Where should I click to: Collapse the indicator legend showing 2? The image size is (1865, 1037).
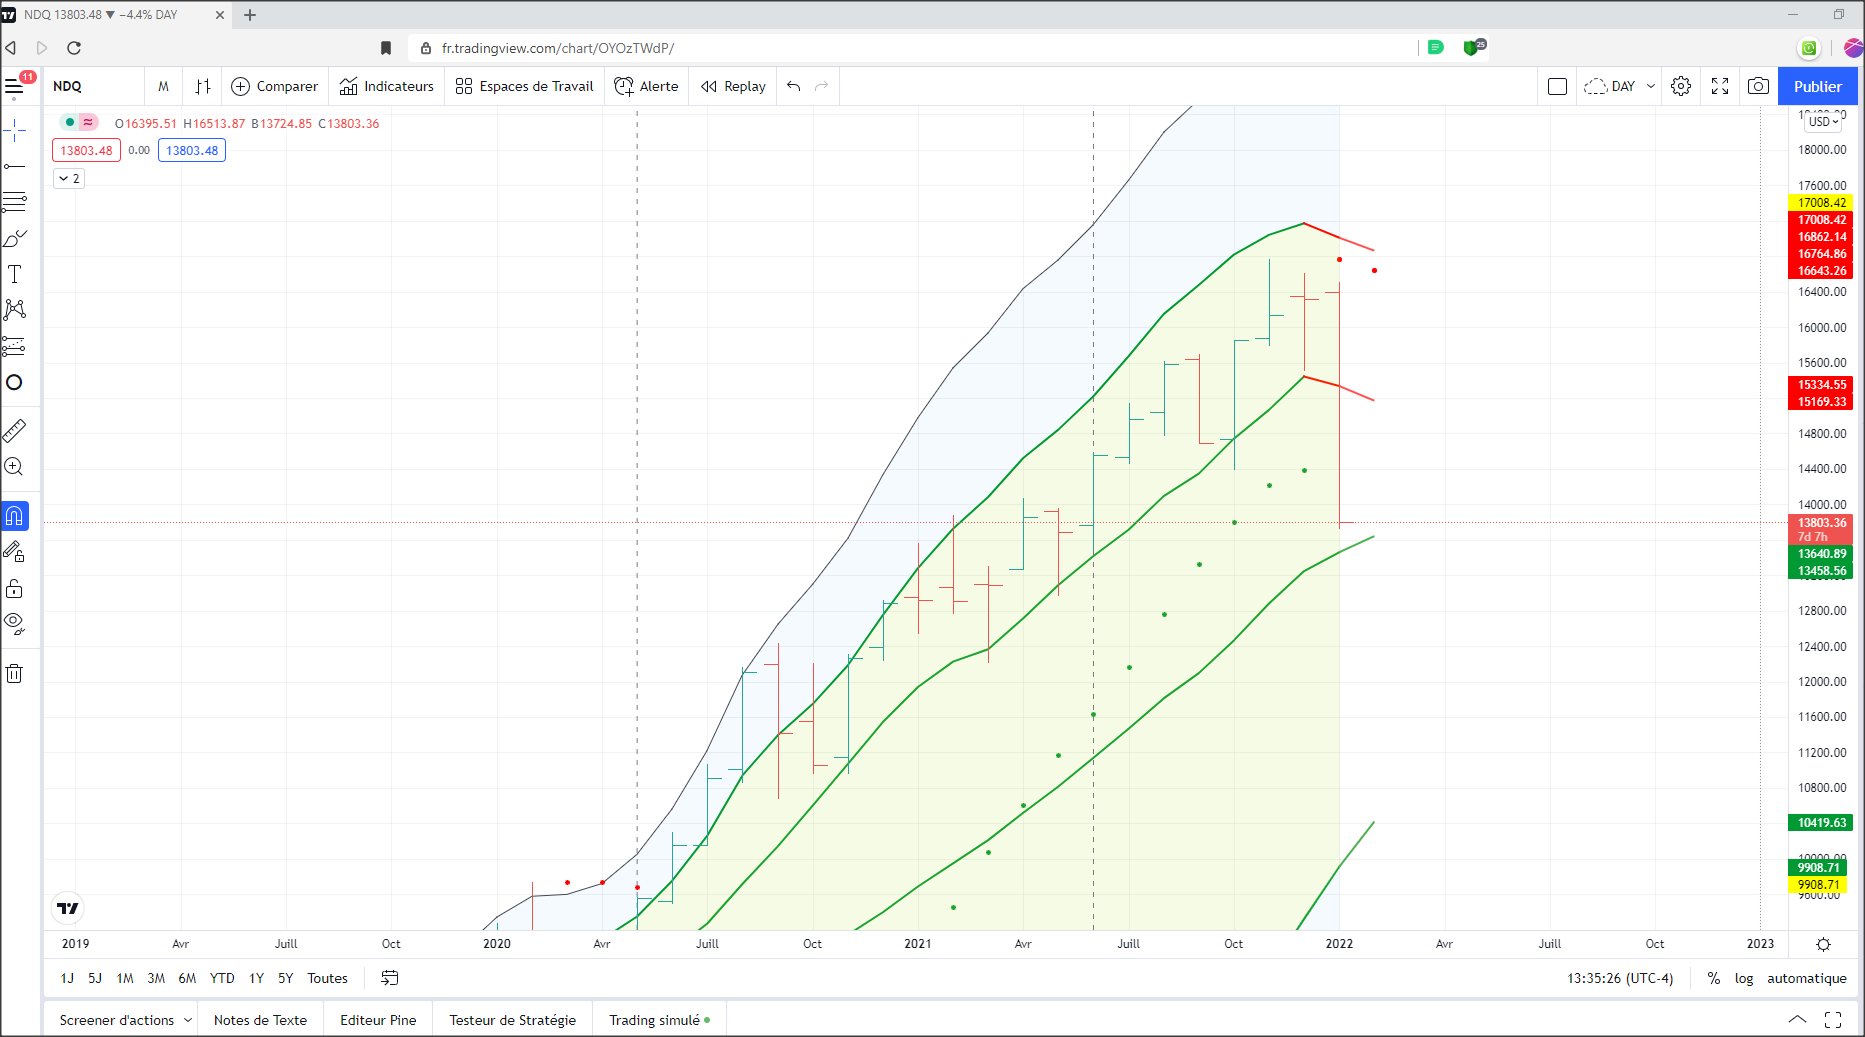click(69, 178)
